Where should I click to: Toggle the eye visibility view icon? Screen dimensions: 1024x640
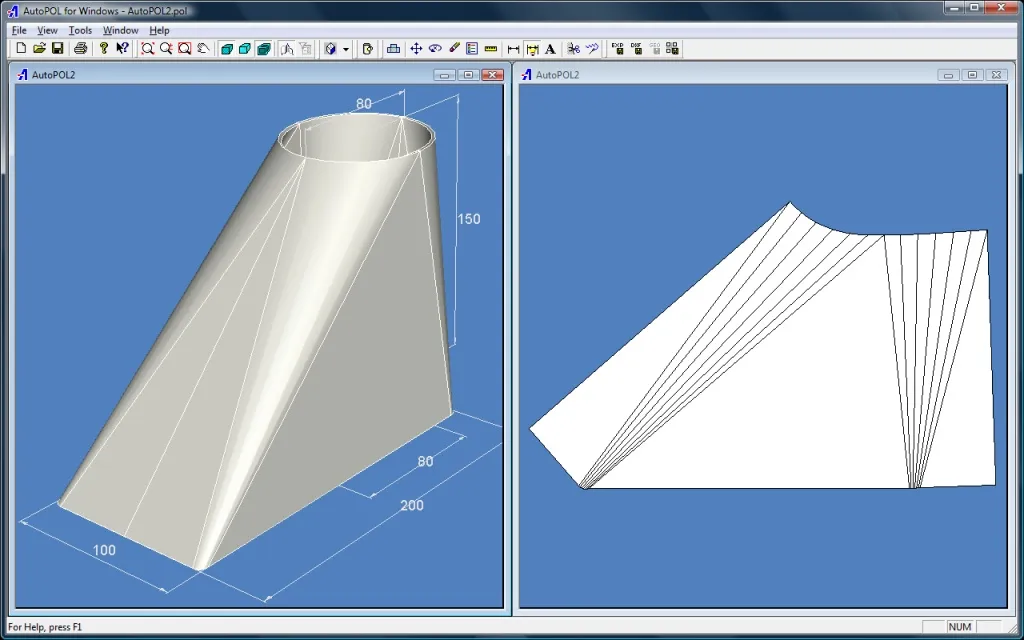pos(435,48)
